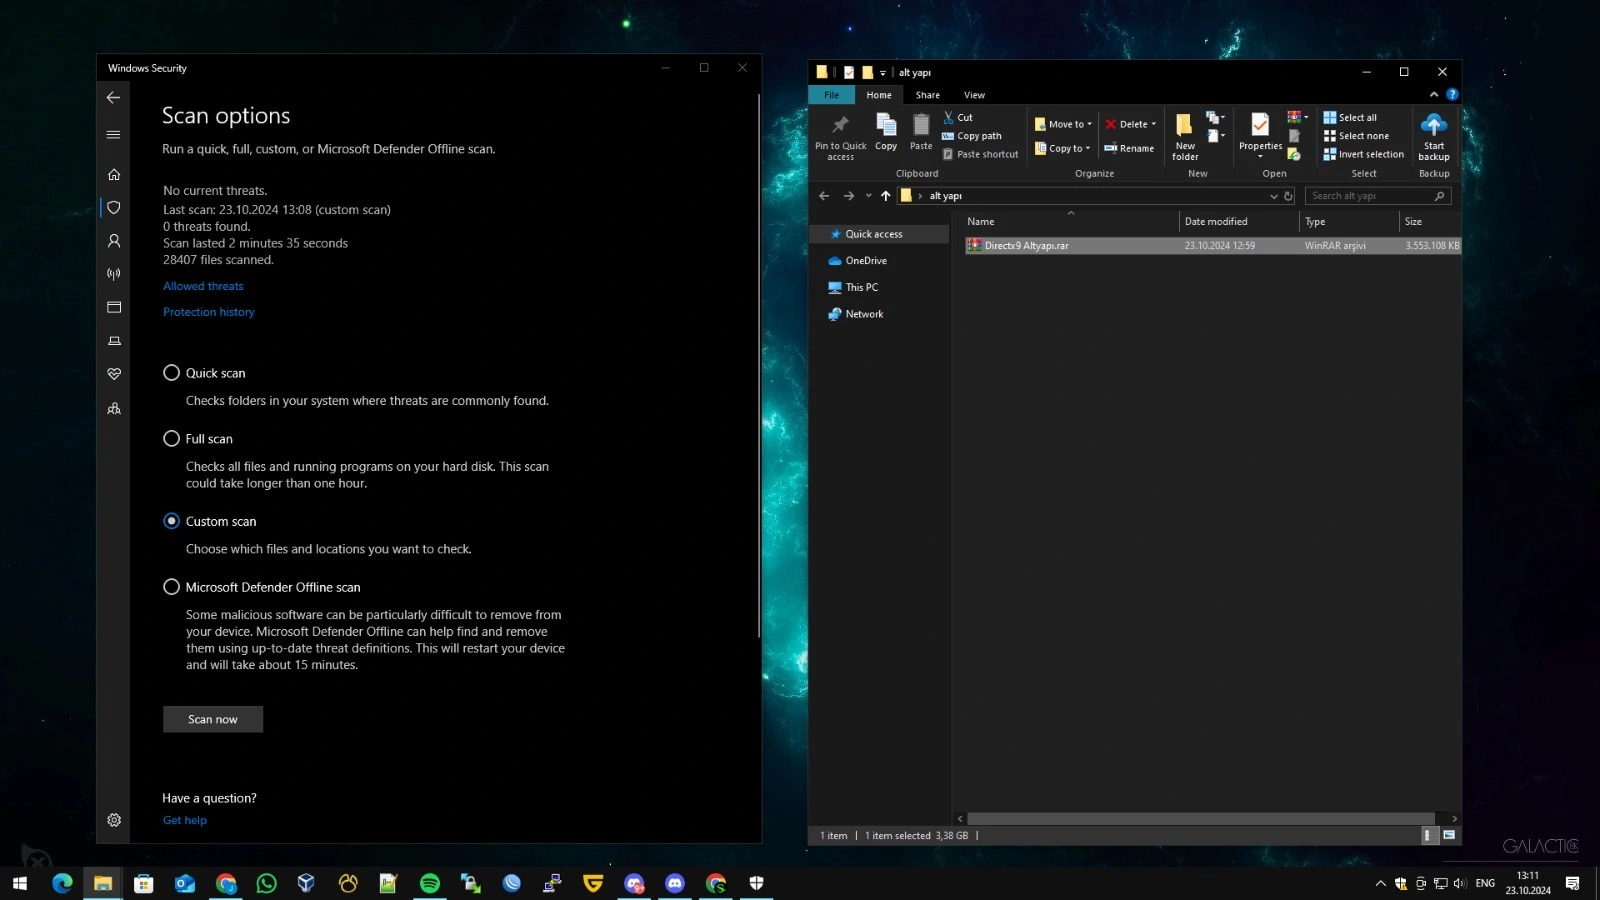Expand the Move to dropdown
The width and height of the screenshot is (1600, 900).
click(x=1090, y=125)
